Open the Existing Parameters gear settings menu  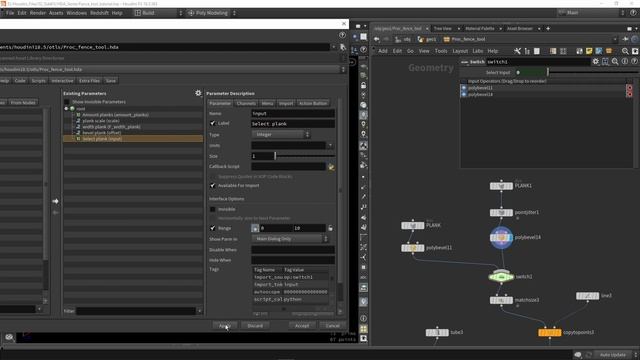(x=198, y=93)
